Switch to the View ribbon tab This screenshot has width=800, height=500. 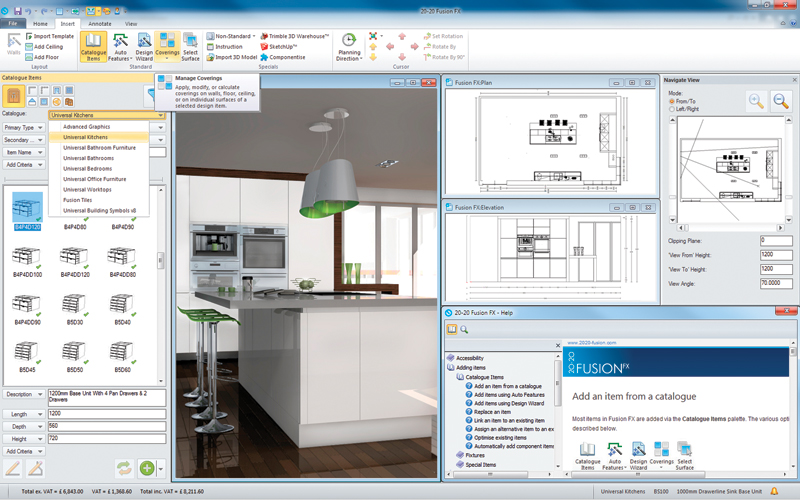pyautogui.click(x=131, y=23)
